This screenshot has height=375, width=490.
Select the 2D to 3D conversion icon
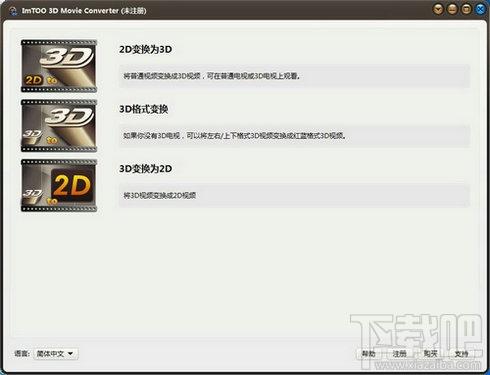(x=59, y=66)
